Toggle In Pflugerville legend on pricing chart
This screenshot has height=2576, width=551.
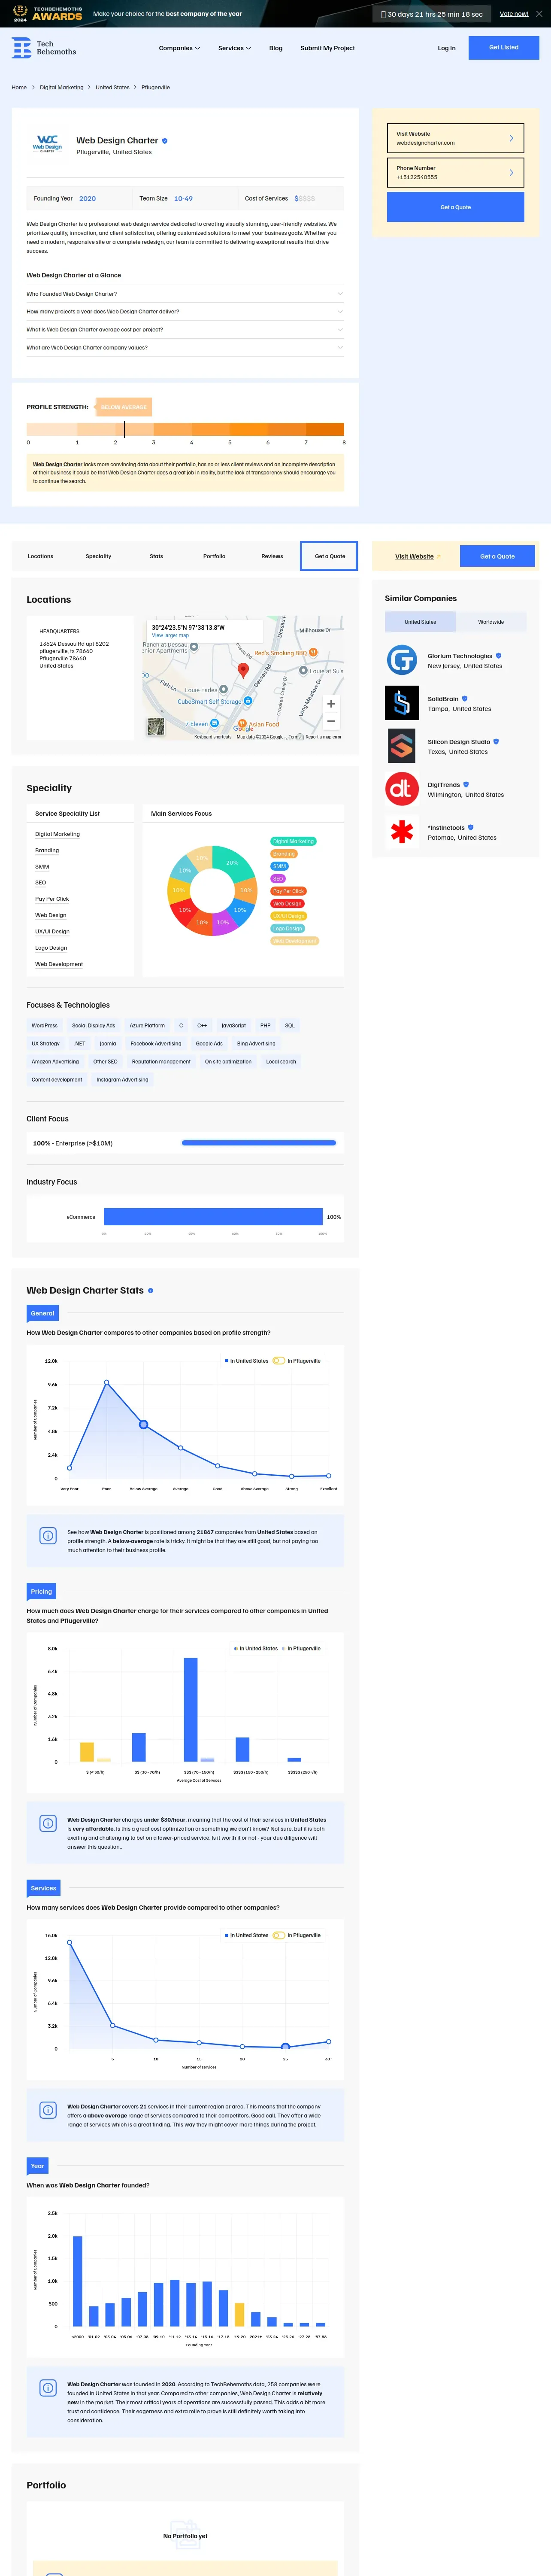301,1649
